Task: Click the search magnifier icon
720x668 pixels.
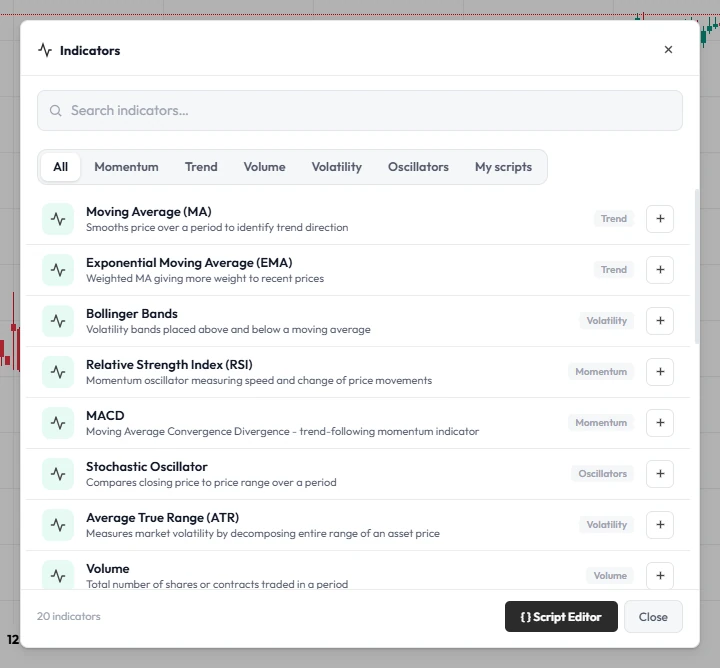Action: point(56,111)
